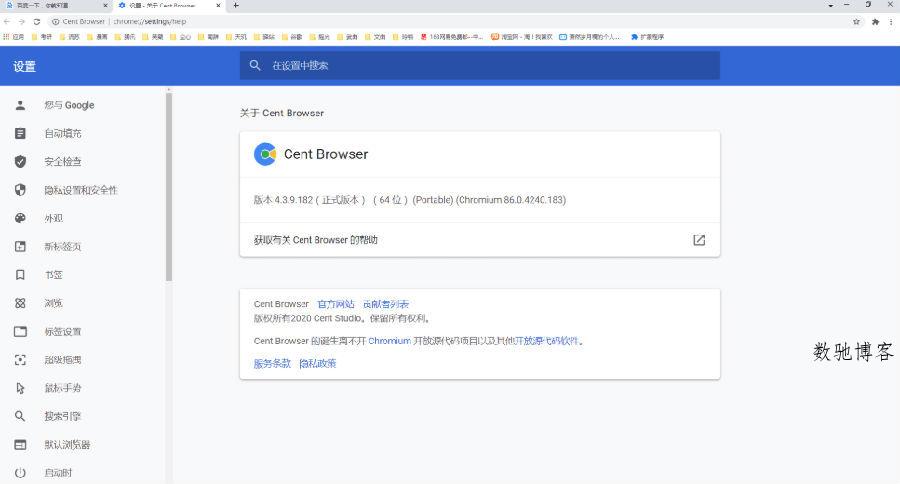The height and width of the screenshot is (484, 900).
Task: Click the browser forward arrow
Action: point(22,21)
